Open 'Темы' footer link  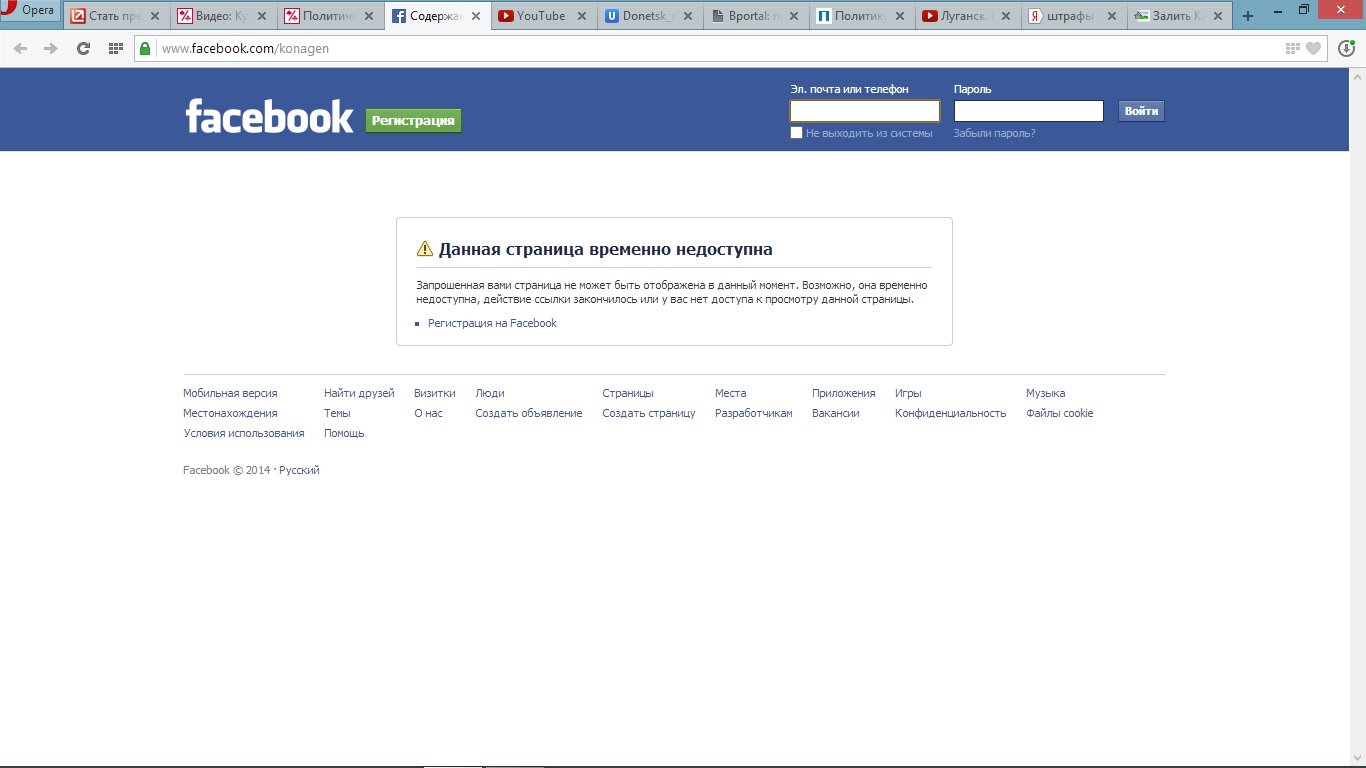tap(337, 413)
